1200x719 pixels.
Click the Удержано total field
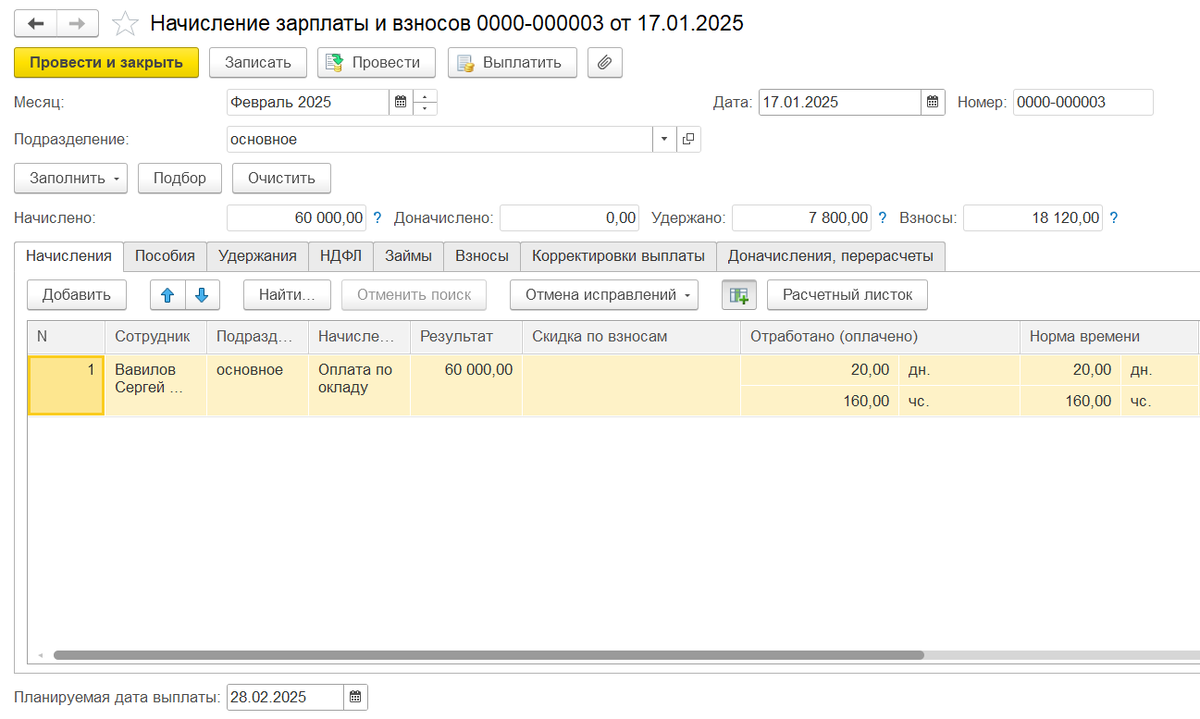802,217
